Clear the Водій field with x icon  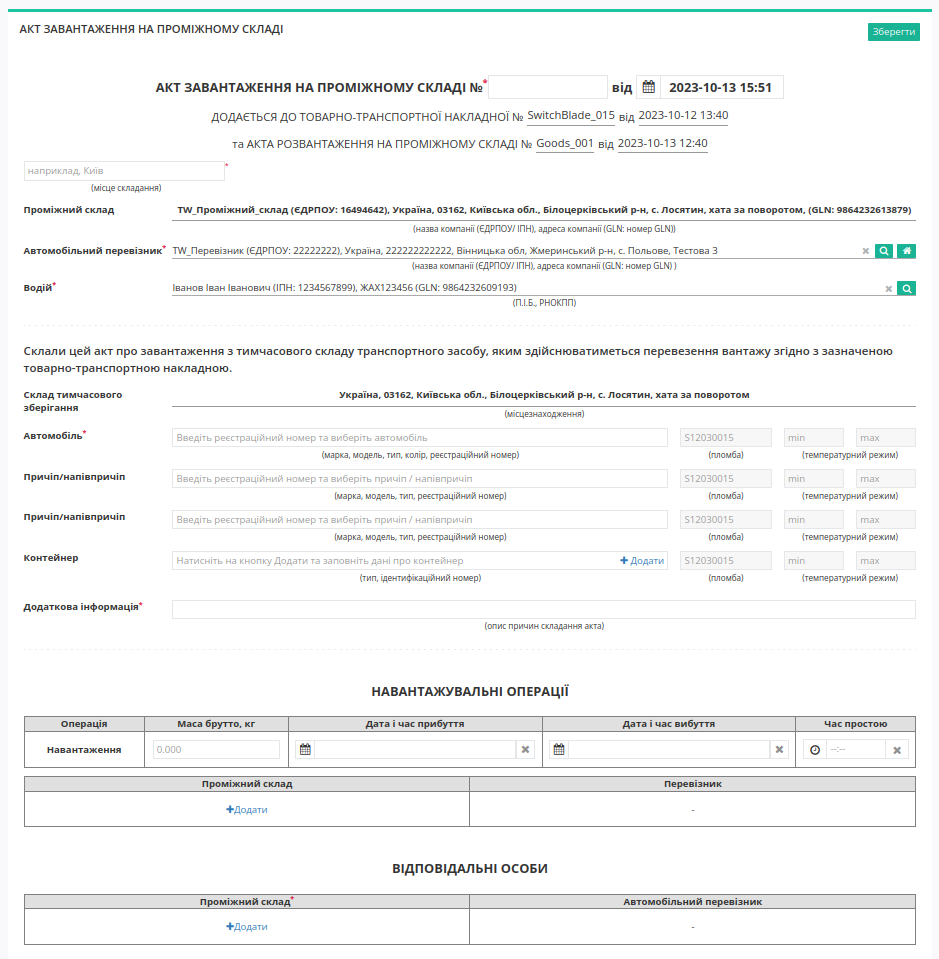click(888, 289)
